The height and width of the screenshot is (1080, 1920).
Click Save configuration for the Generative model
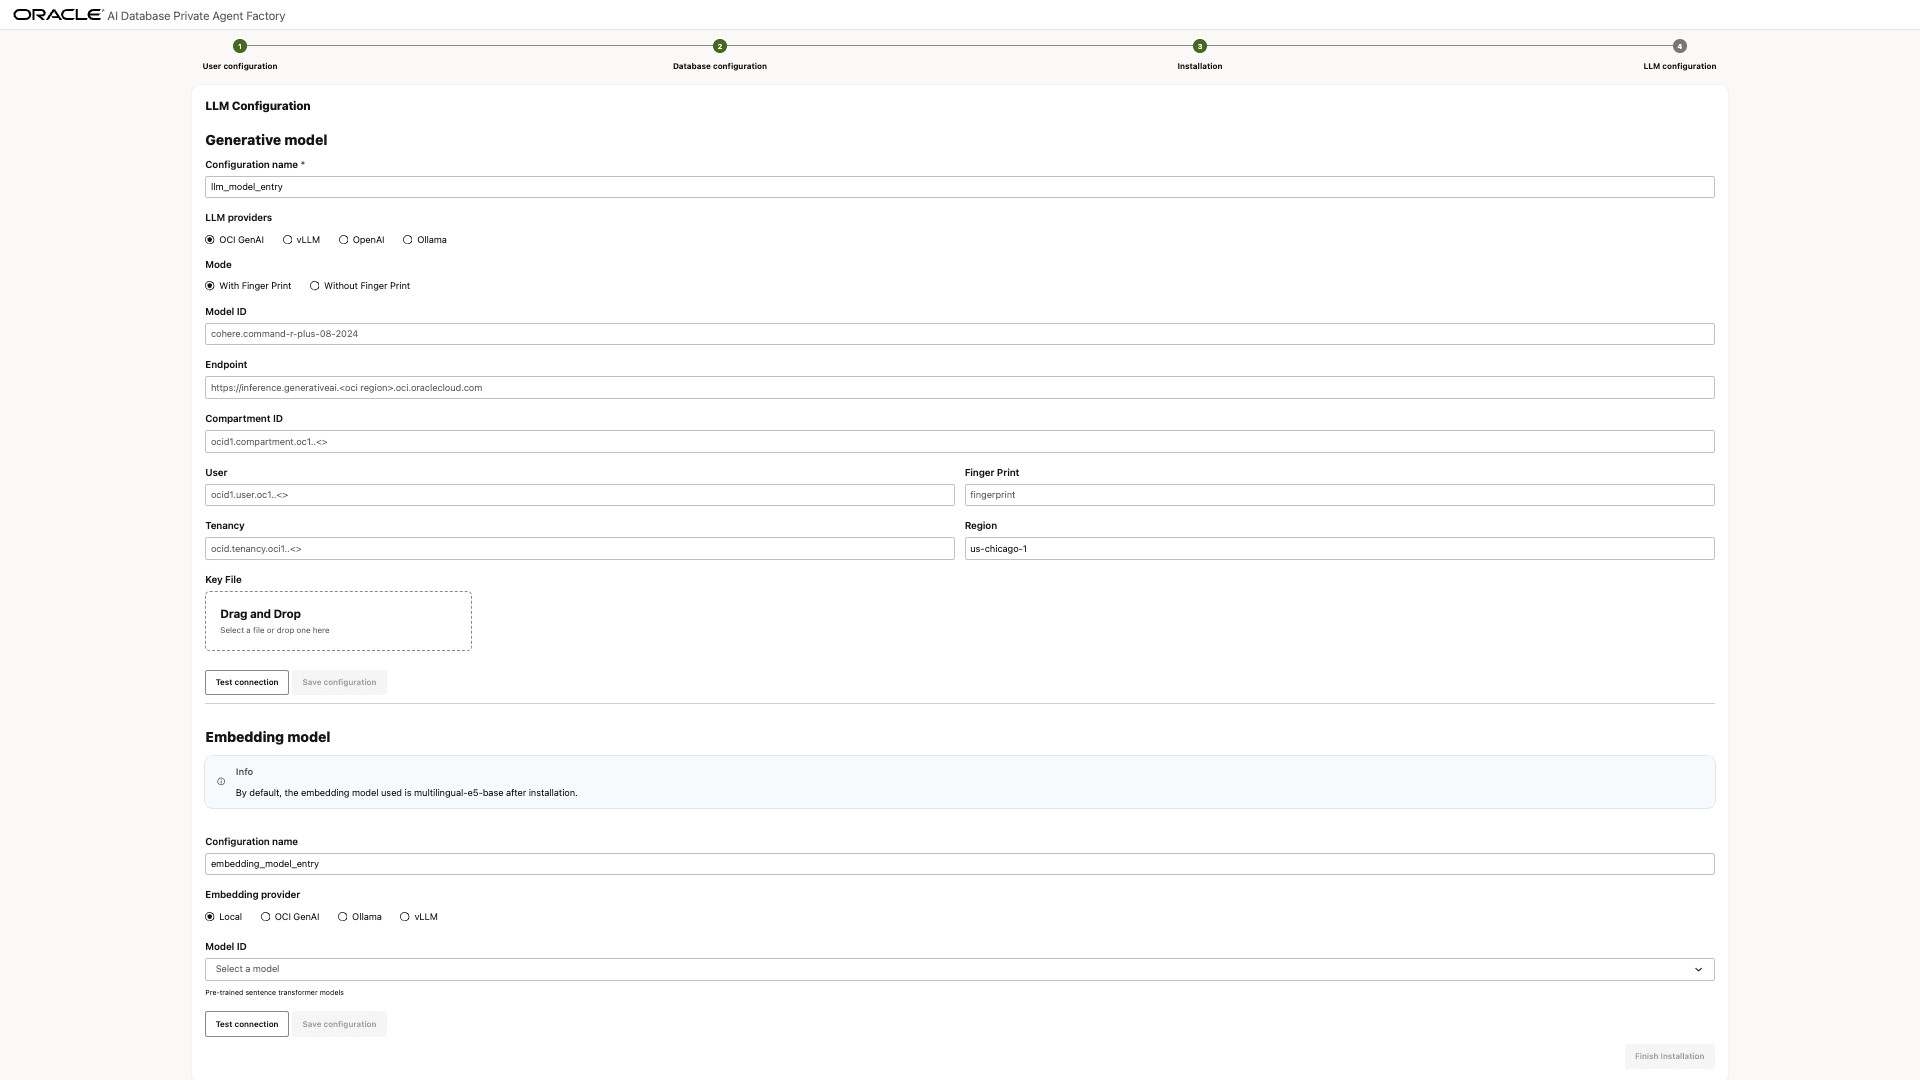339,683
